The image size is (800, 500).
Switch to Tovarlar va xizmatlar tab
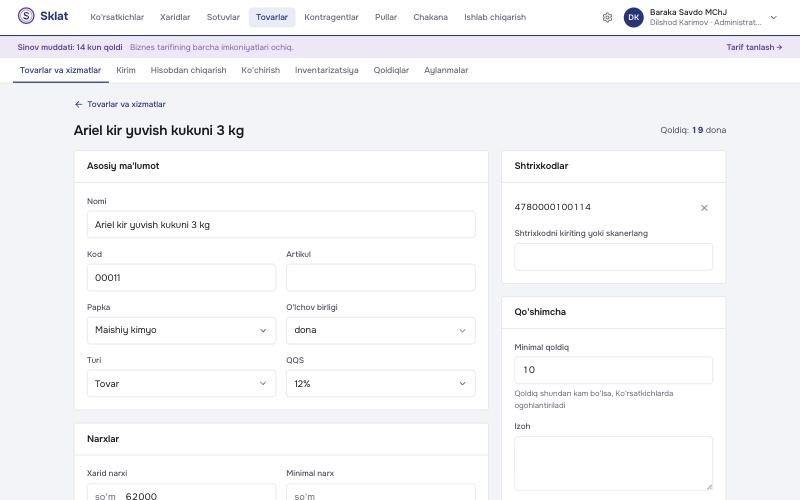tap(60, 70)
